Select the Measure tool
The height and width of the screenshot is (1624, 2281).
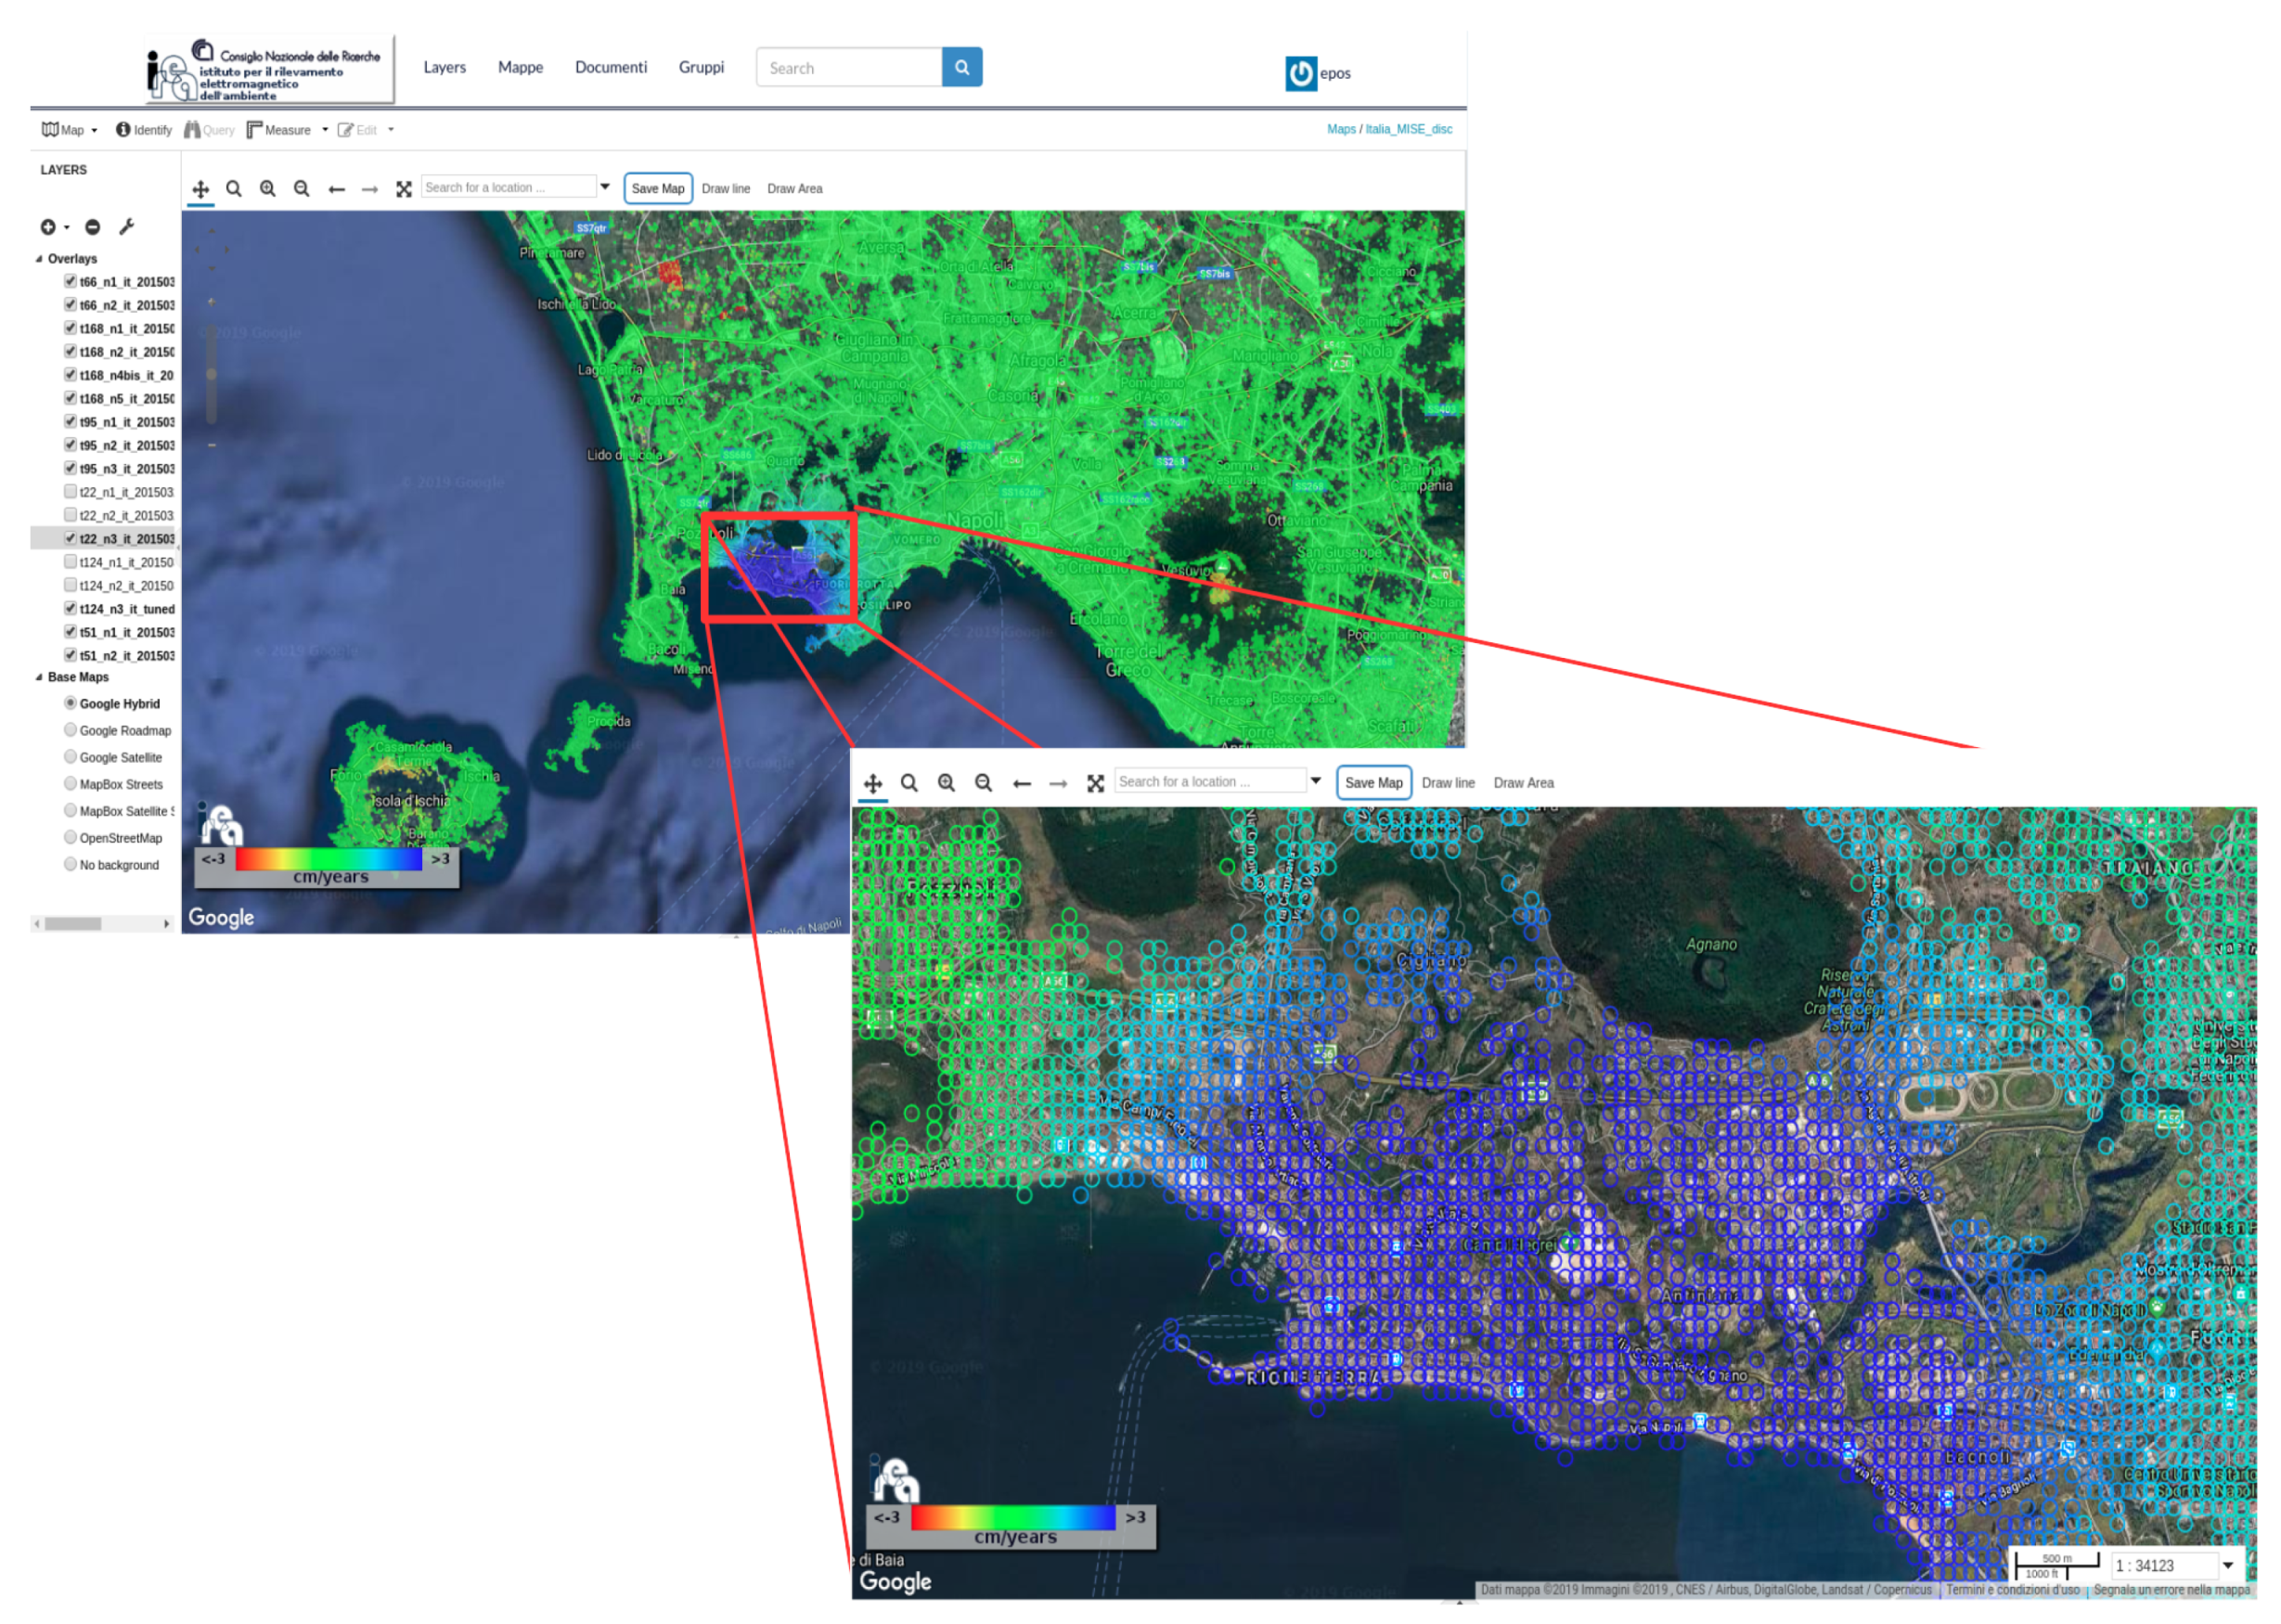click(283, 129)
